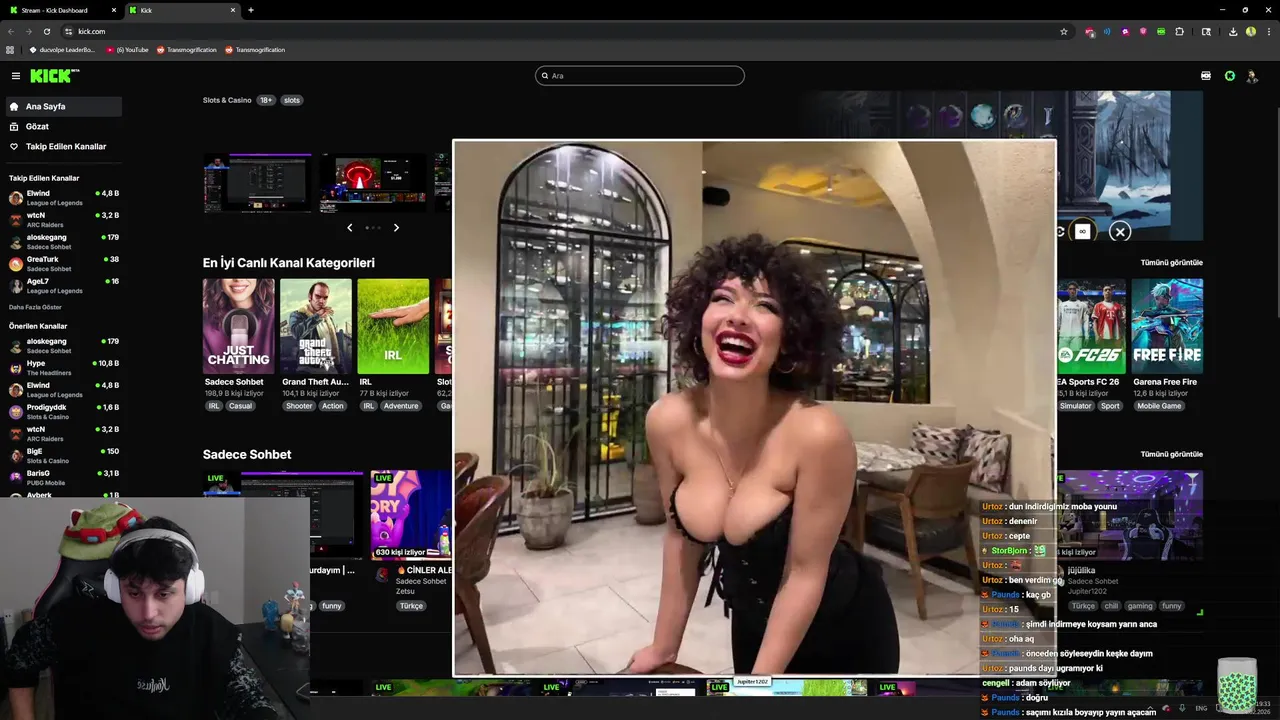This screenshot has width=1280, height=720.
Task: Open the Ana Sayfa home page
Action: coord(63,106)
